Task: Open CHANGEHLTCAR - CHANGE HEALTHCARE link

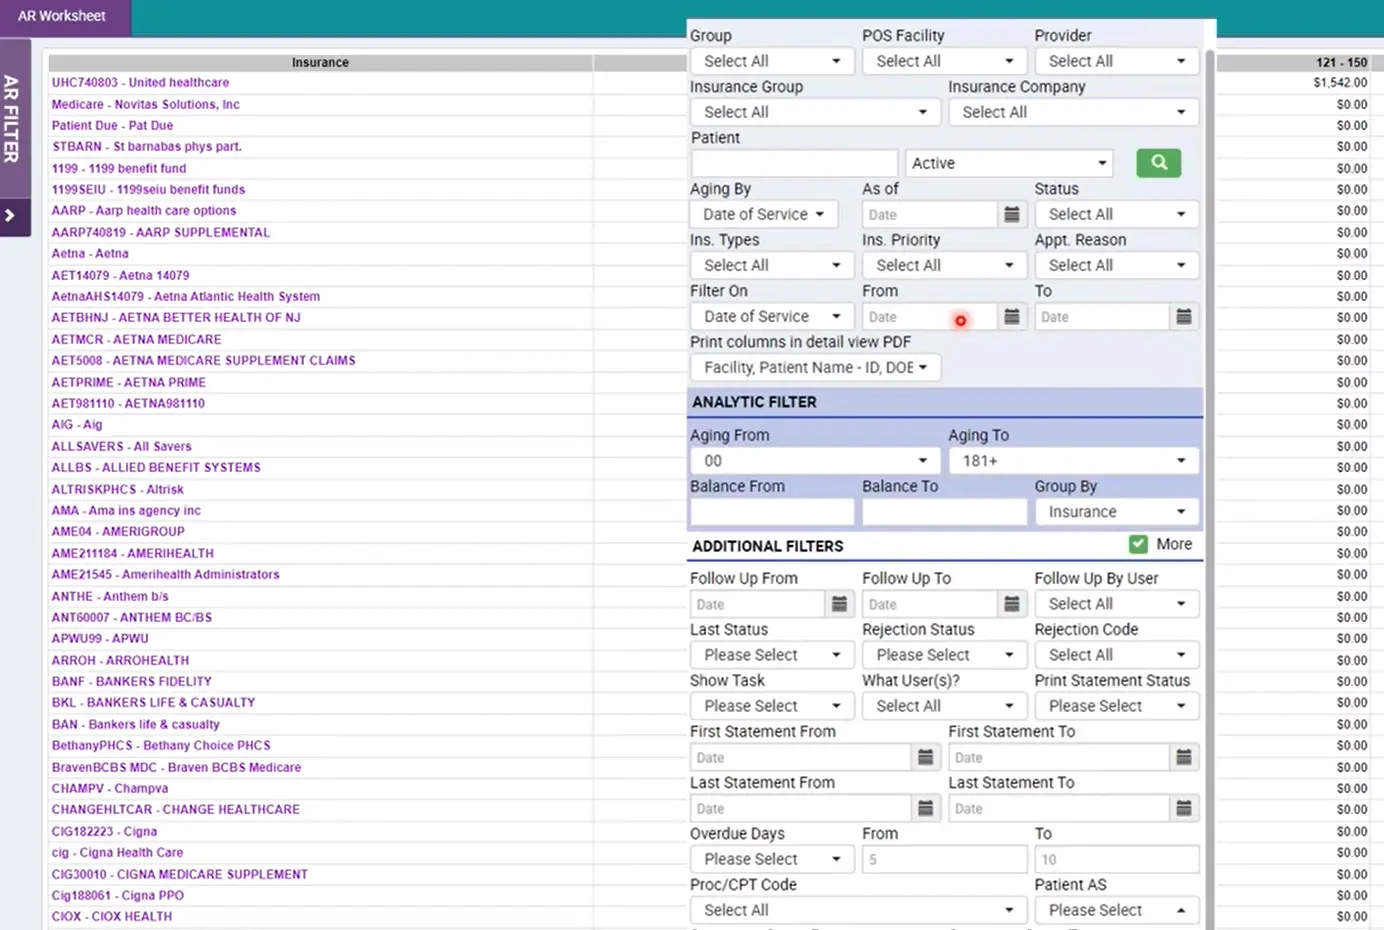Action: pyautogui.click(x=176, y=809)
